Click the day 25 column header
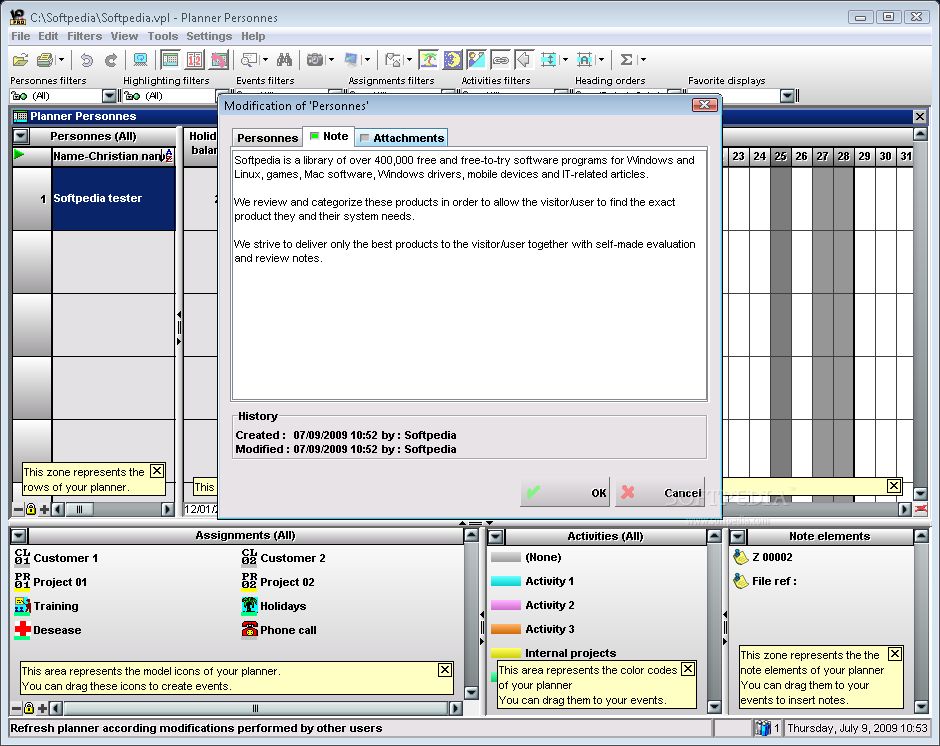 coord(781,157)
